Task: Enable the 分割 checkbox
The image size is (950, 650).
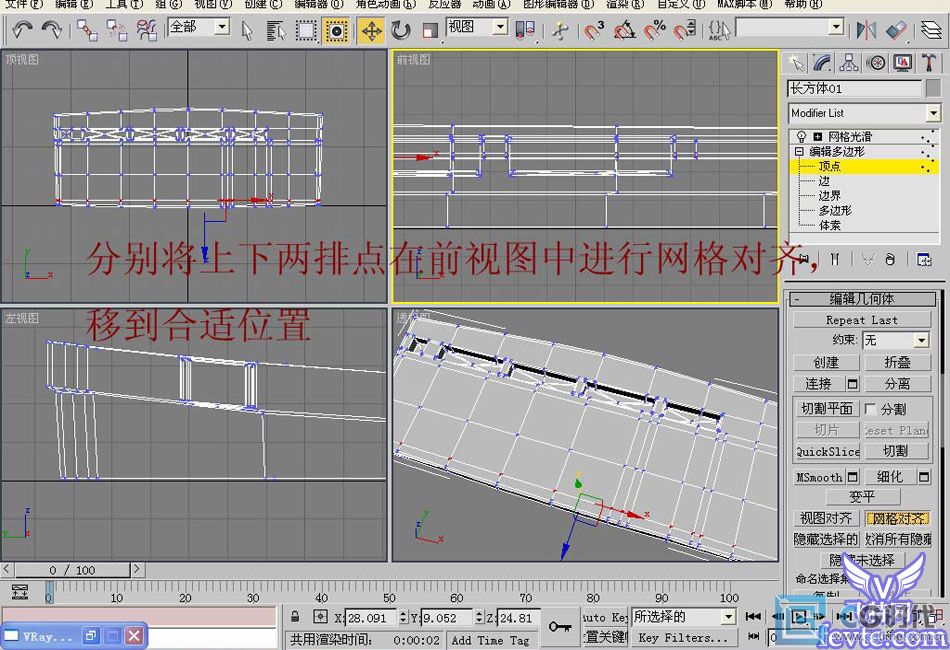Action: coord(870,409)
